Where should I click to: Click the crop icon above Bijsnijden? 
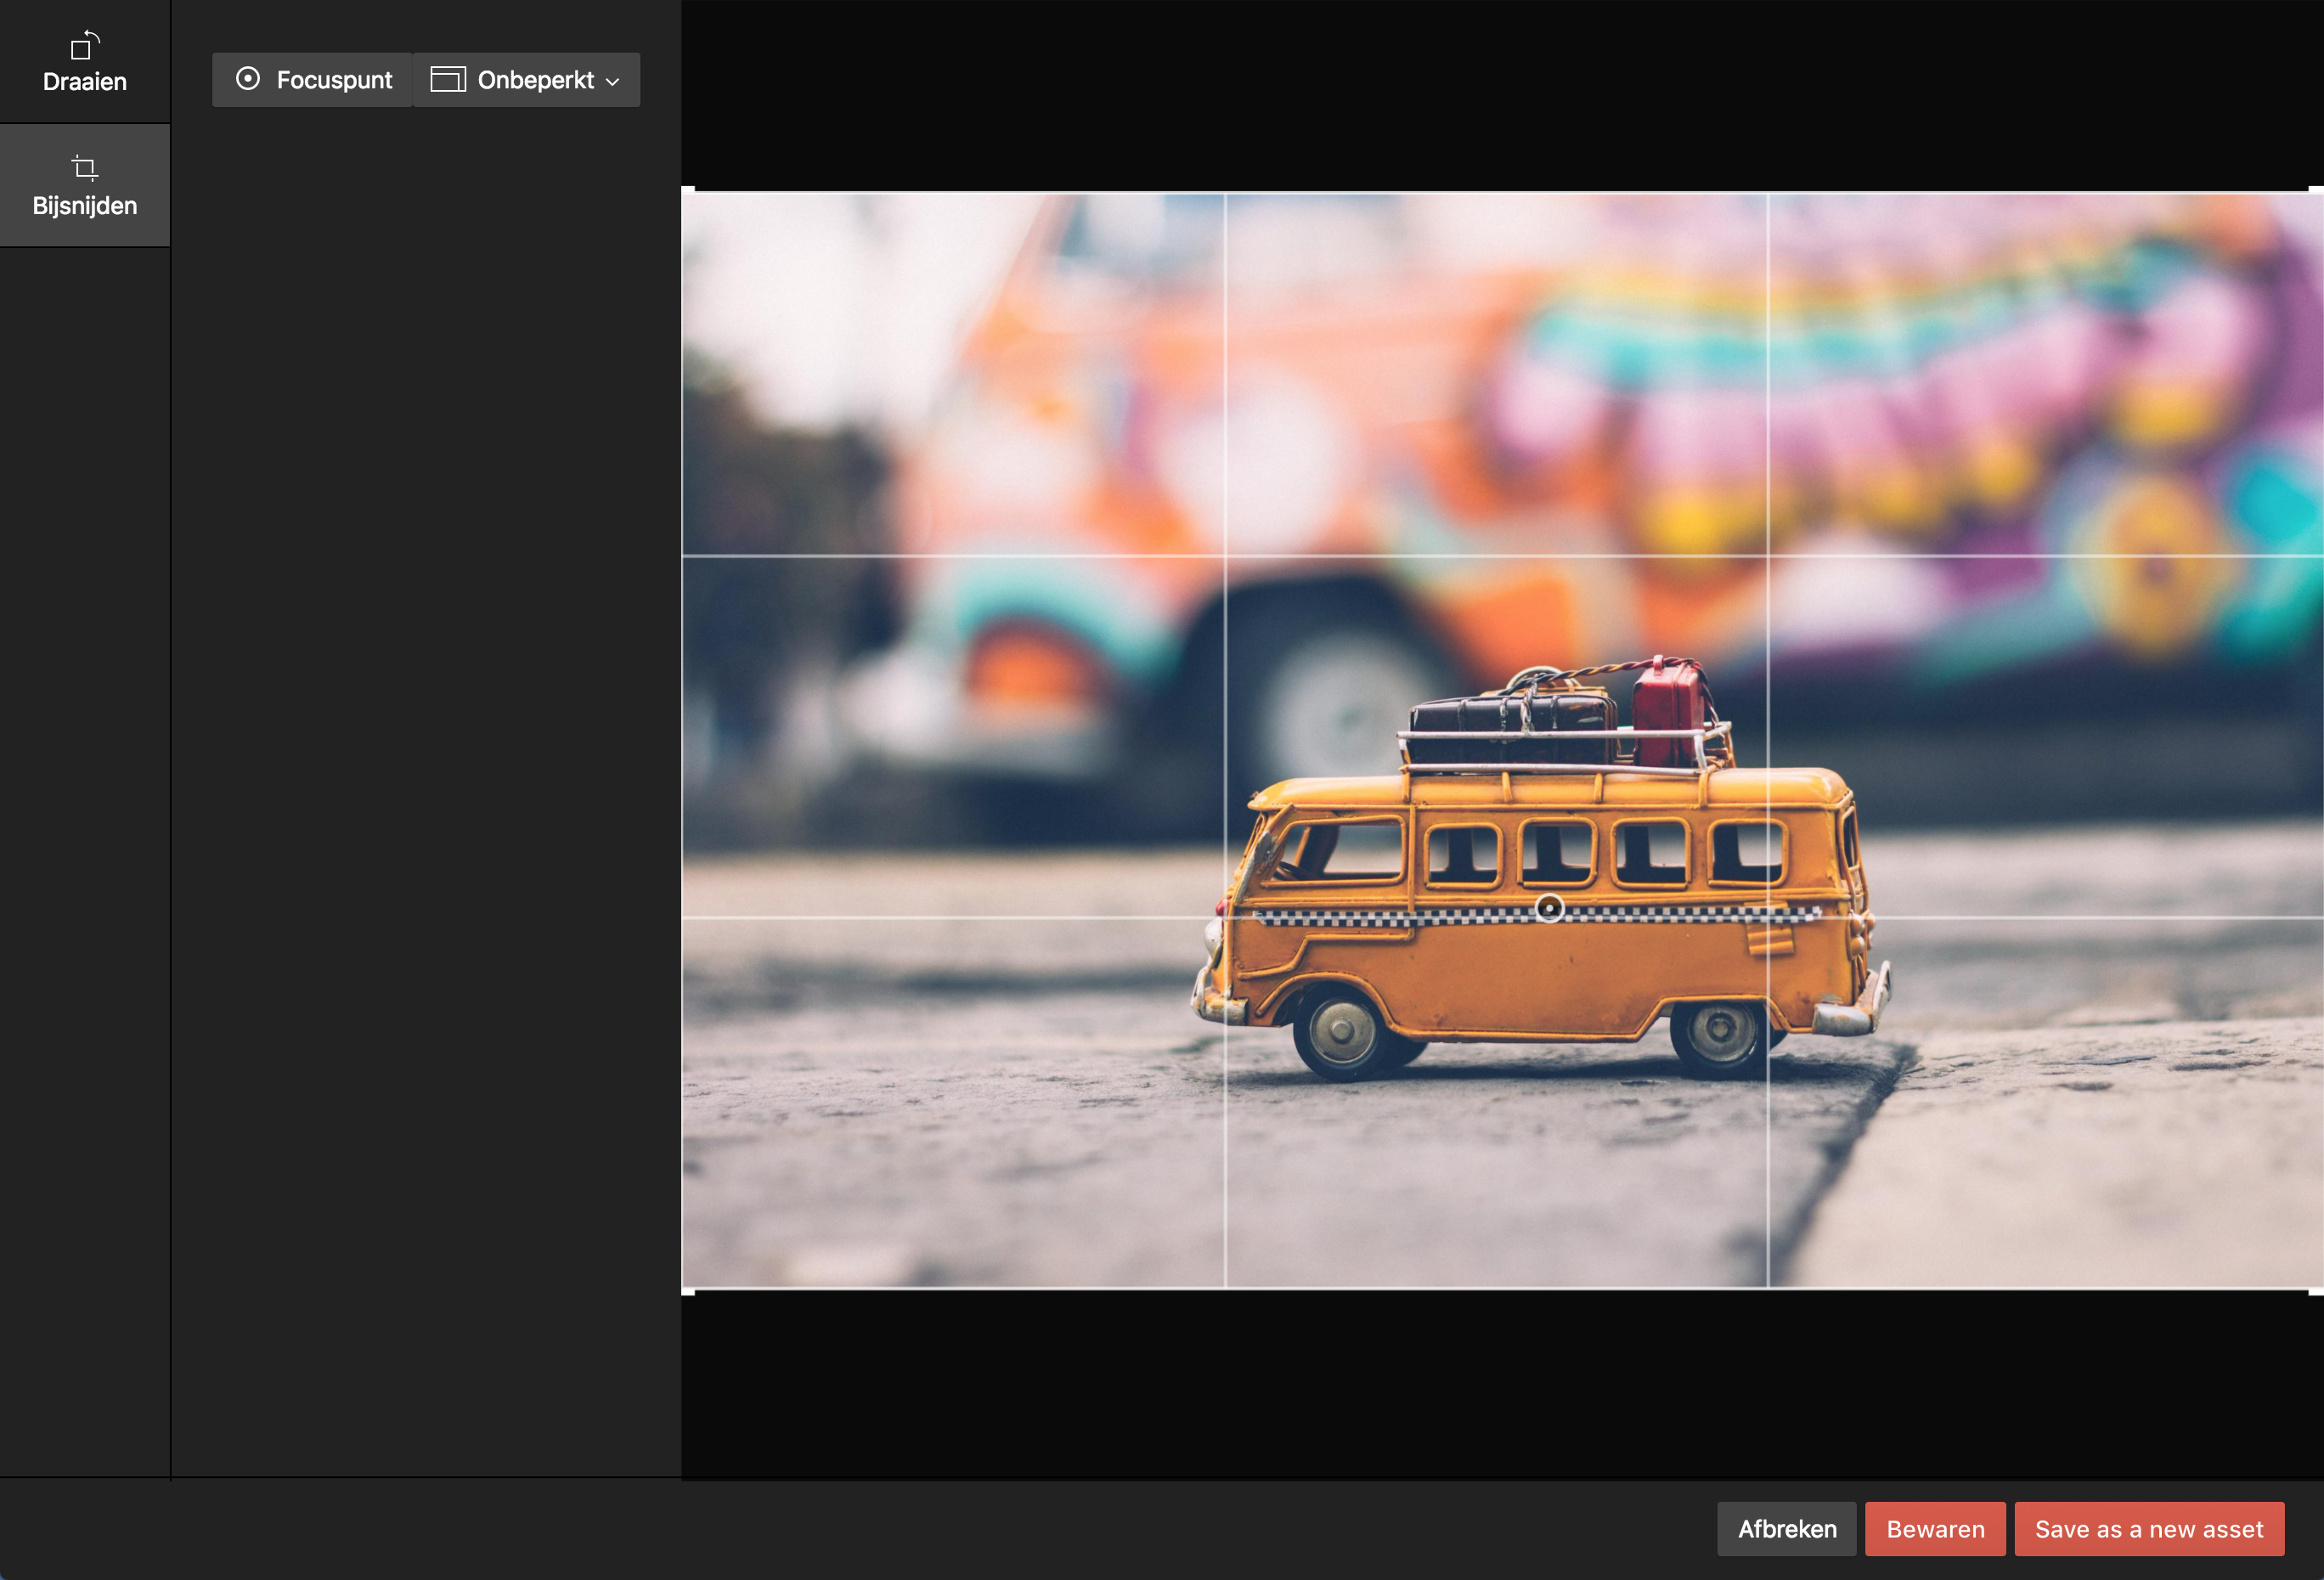pos(85,167)
